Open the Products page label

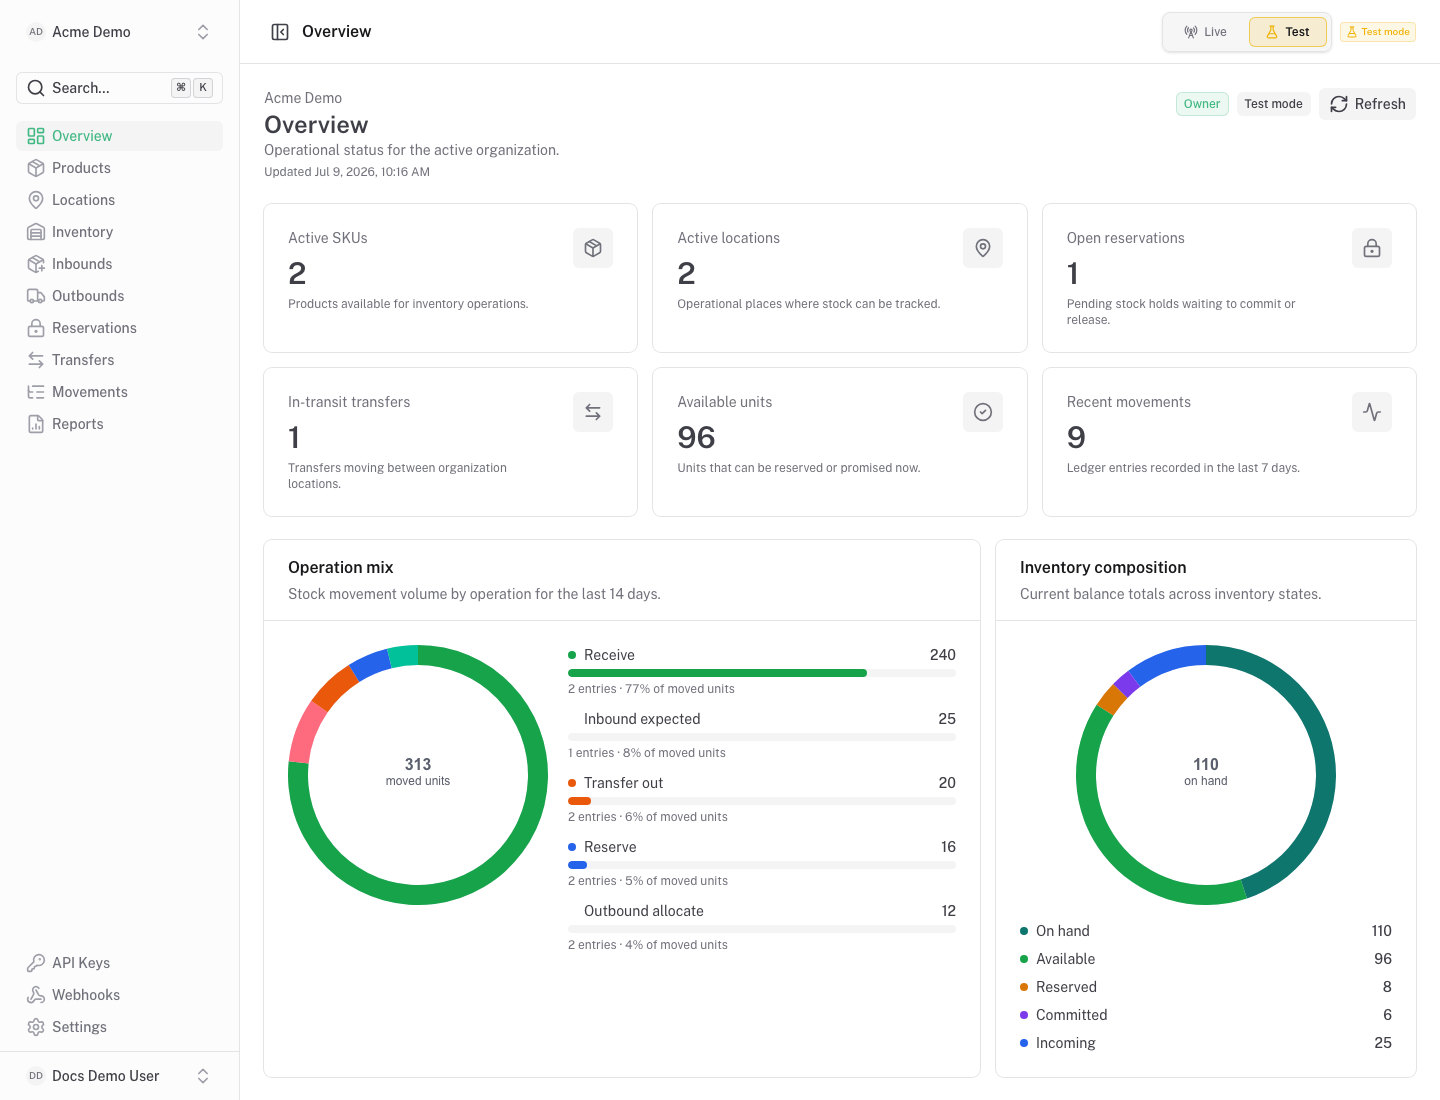click(81, 168)
